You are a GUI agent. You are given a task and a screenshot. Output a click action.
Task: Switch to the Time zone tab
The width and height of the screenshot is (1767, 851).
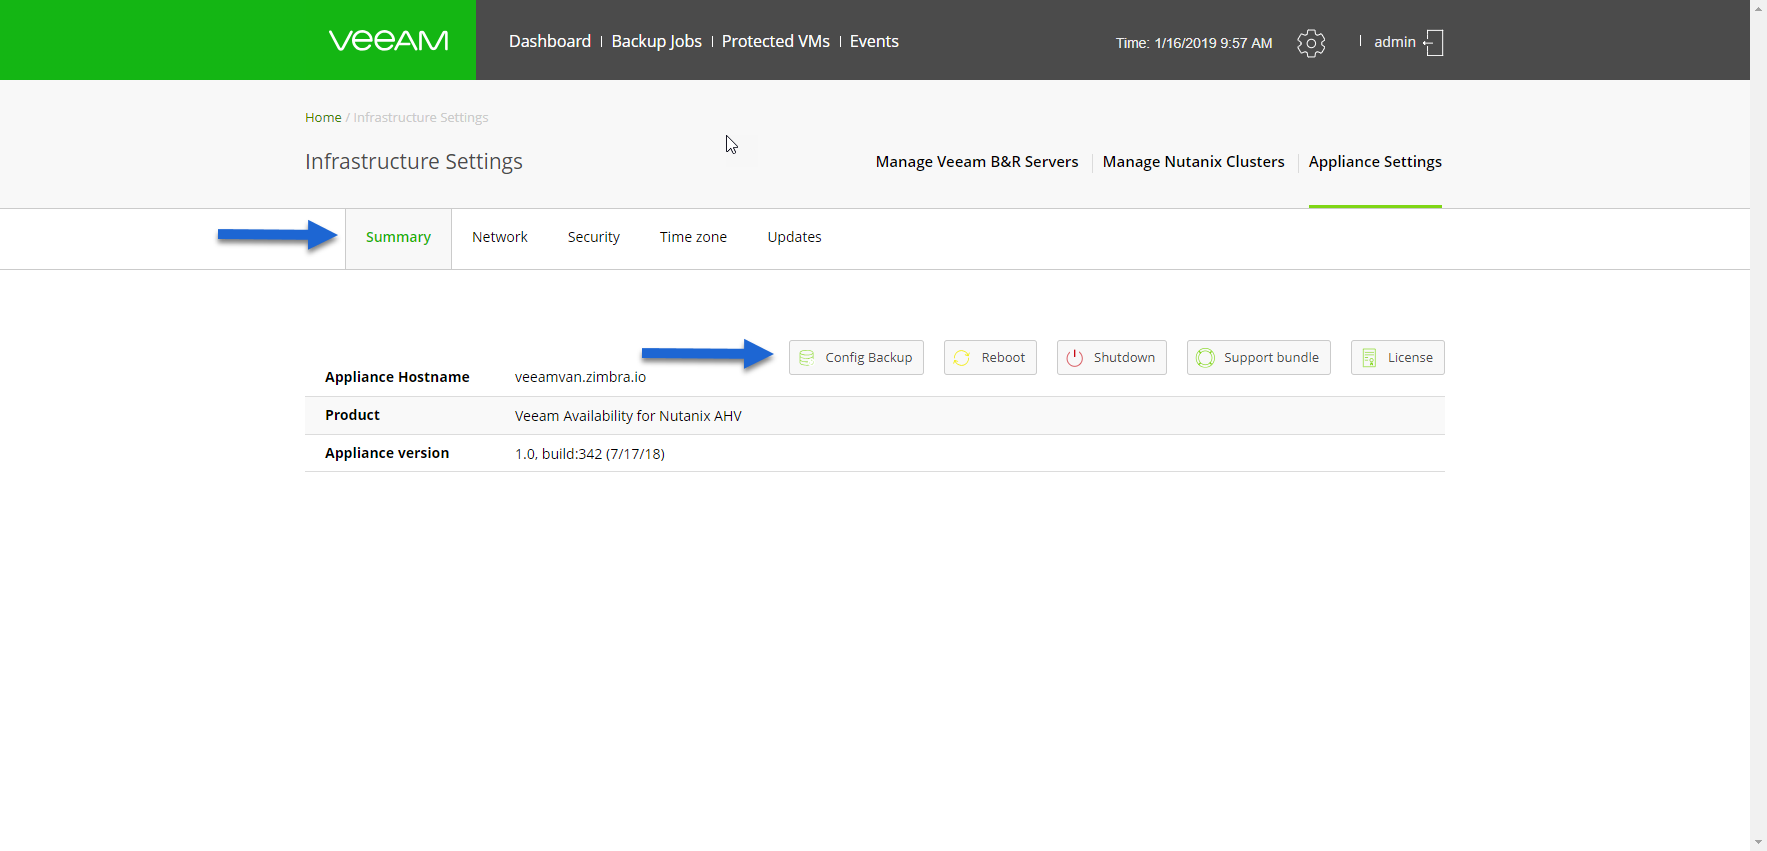coord(693,237)
